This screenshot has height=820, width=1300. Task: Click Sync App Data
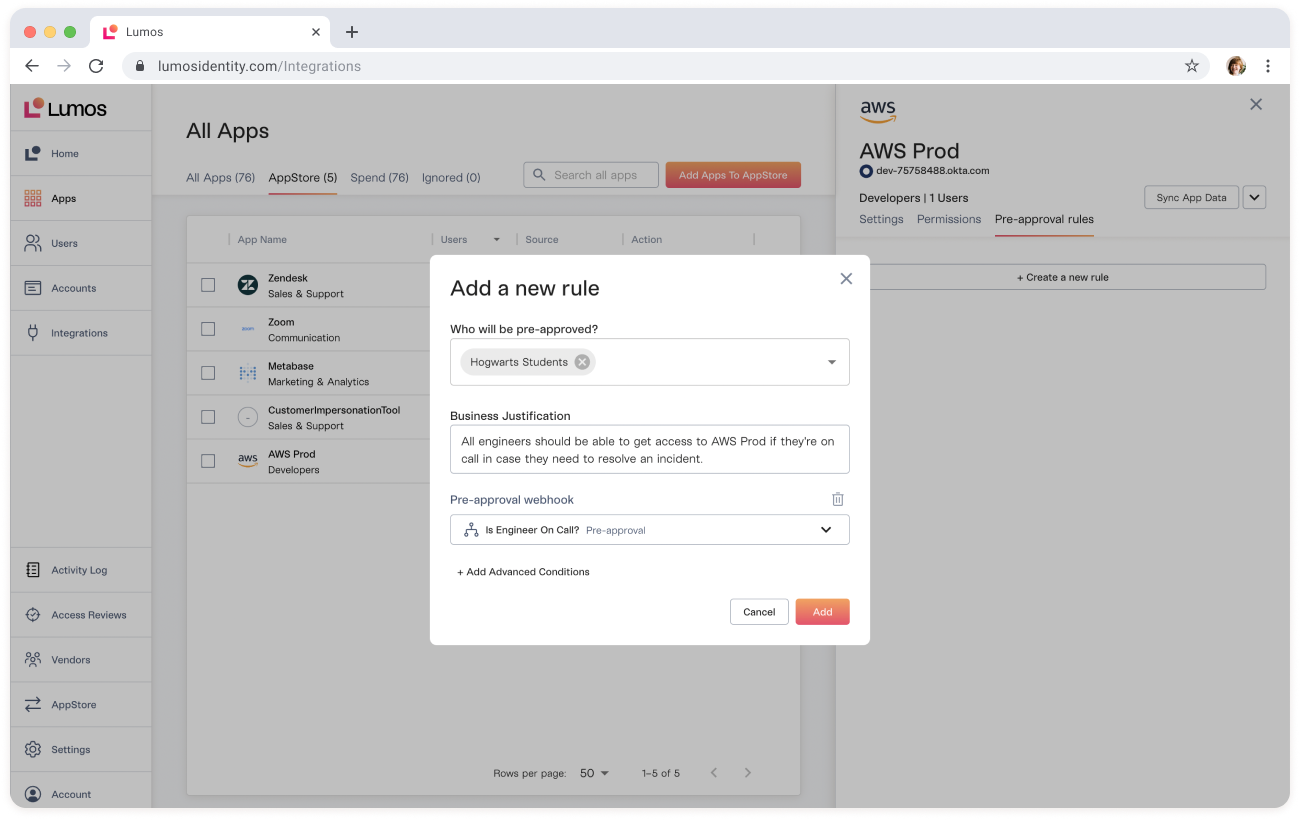1191,198
